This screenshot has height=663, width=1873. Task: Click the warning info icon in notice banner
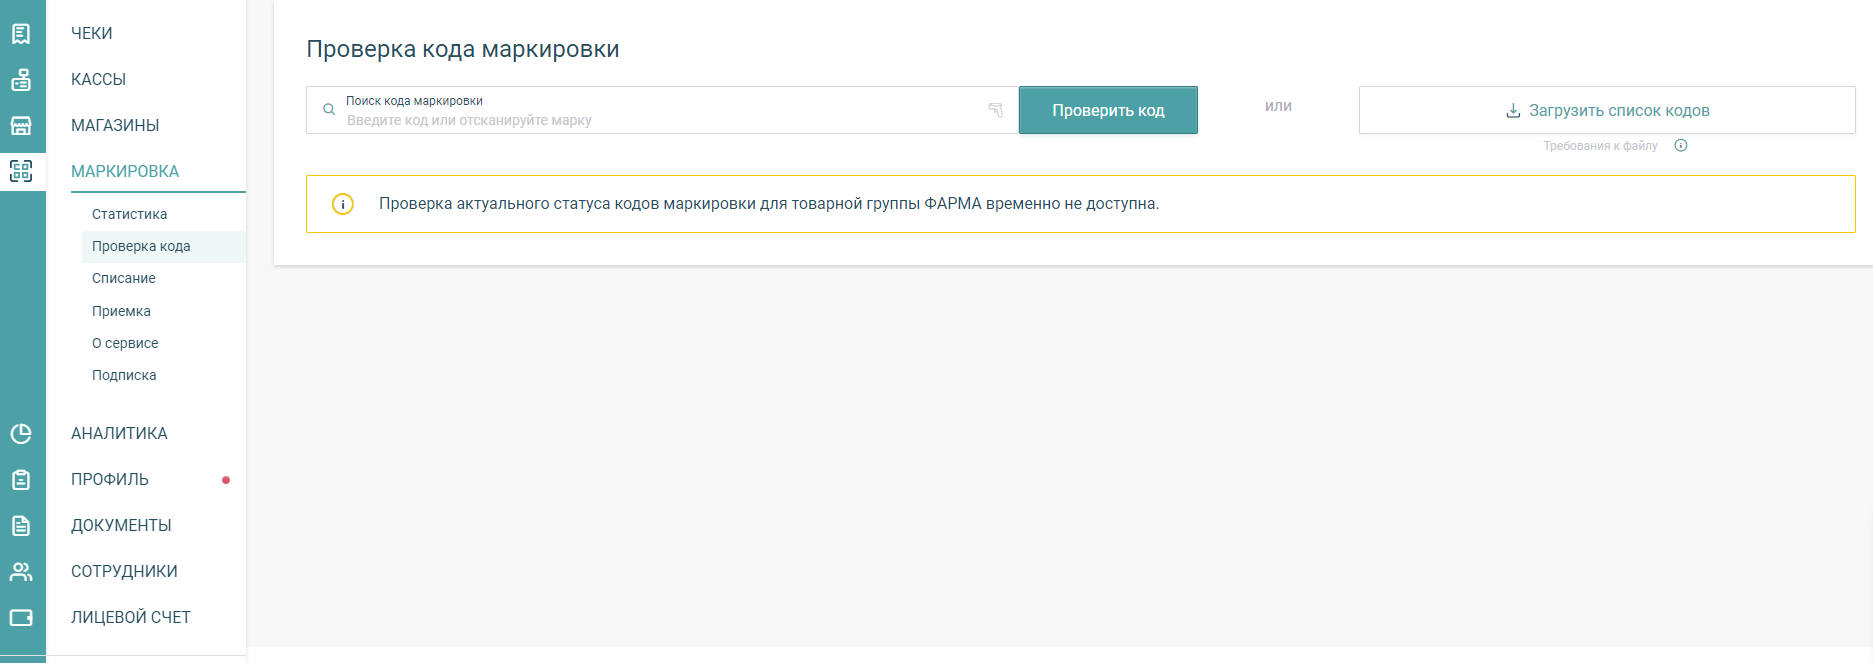tap(343, 204)
